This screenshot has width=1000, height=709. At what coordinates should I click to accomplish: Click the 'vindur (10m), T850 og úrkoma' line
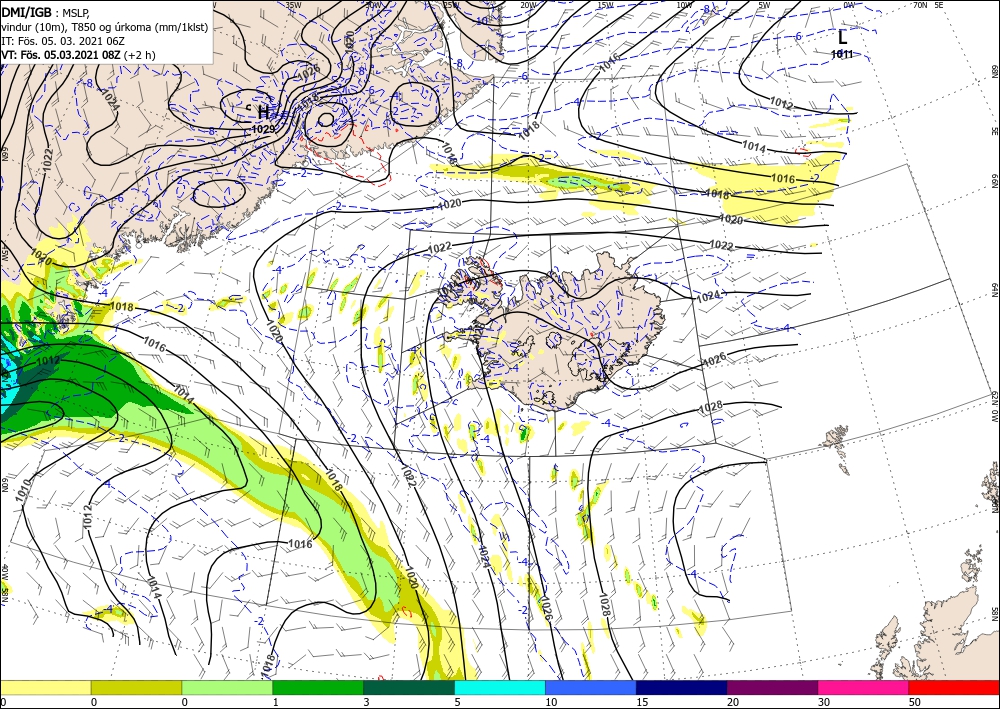click(x=105, y=27)
